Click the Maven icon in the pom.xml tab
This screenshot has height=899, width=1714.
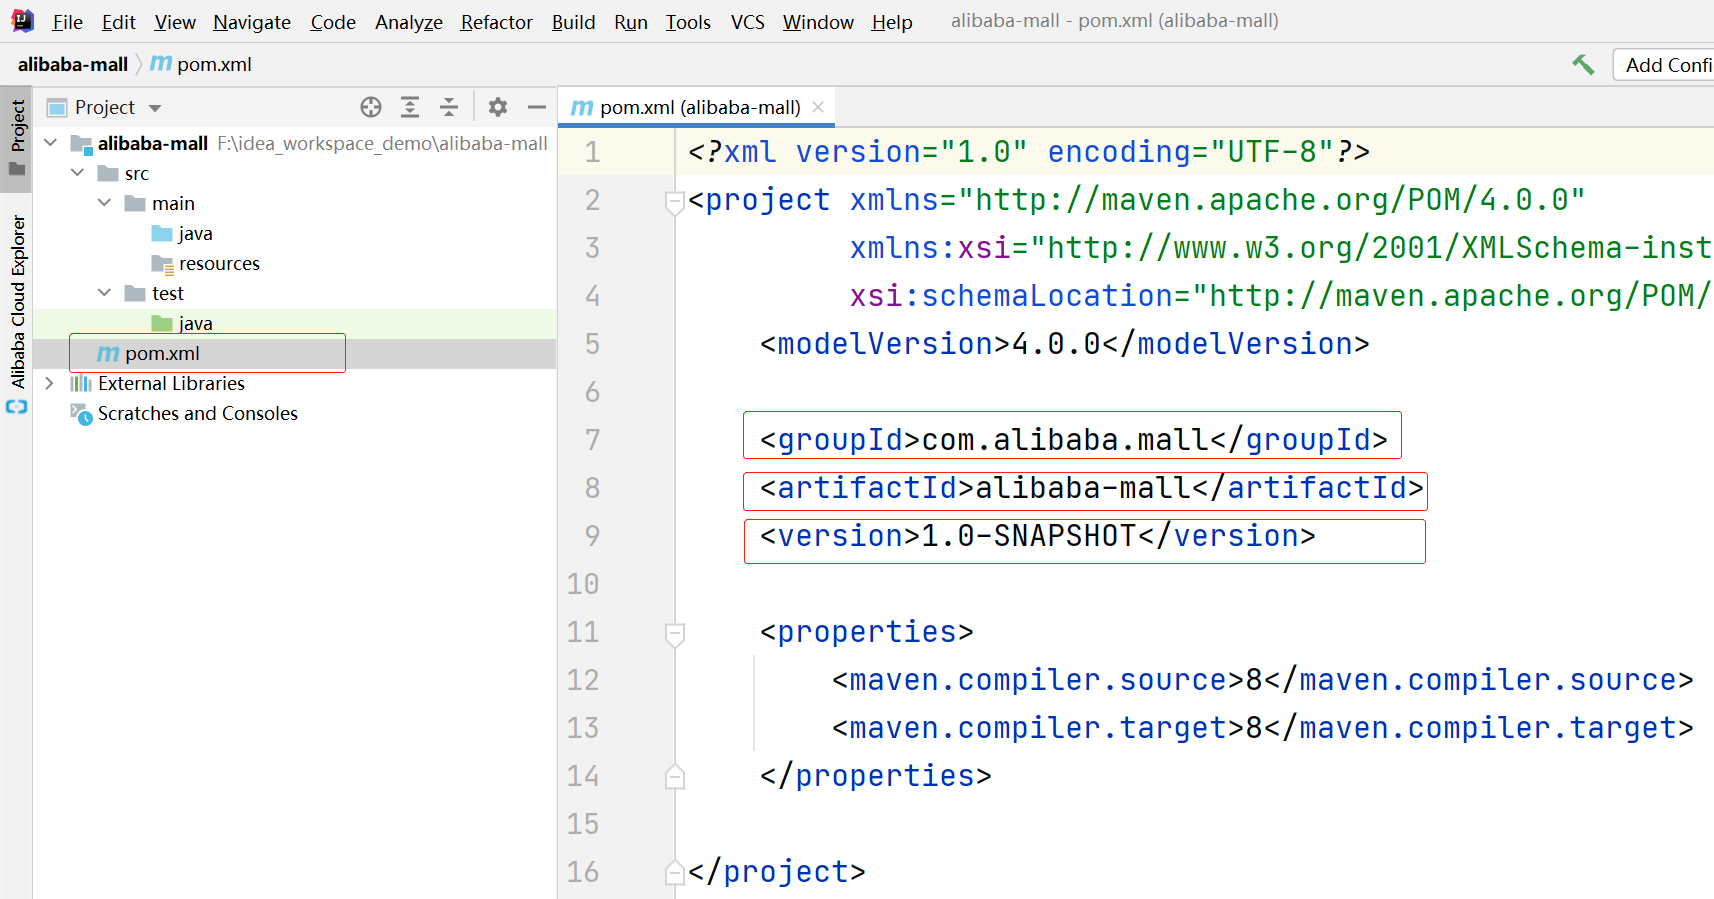pos(582,107)
